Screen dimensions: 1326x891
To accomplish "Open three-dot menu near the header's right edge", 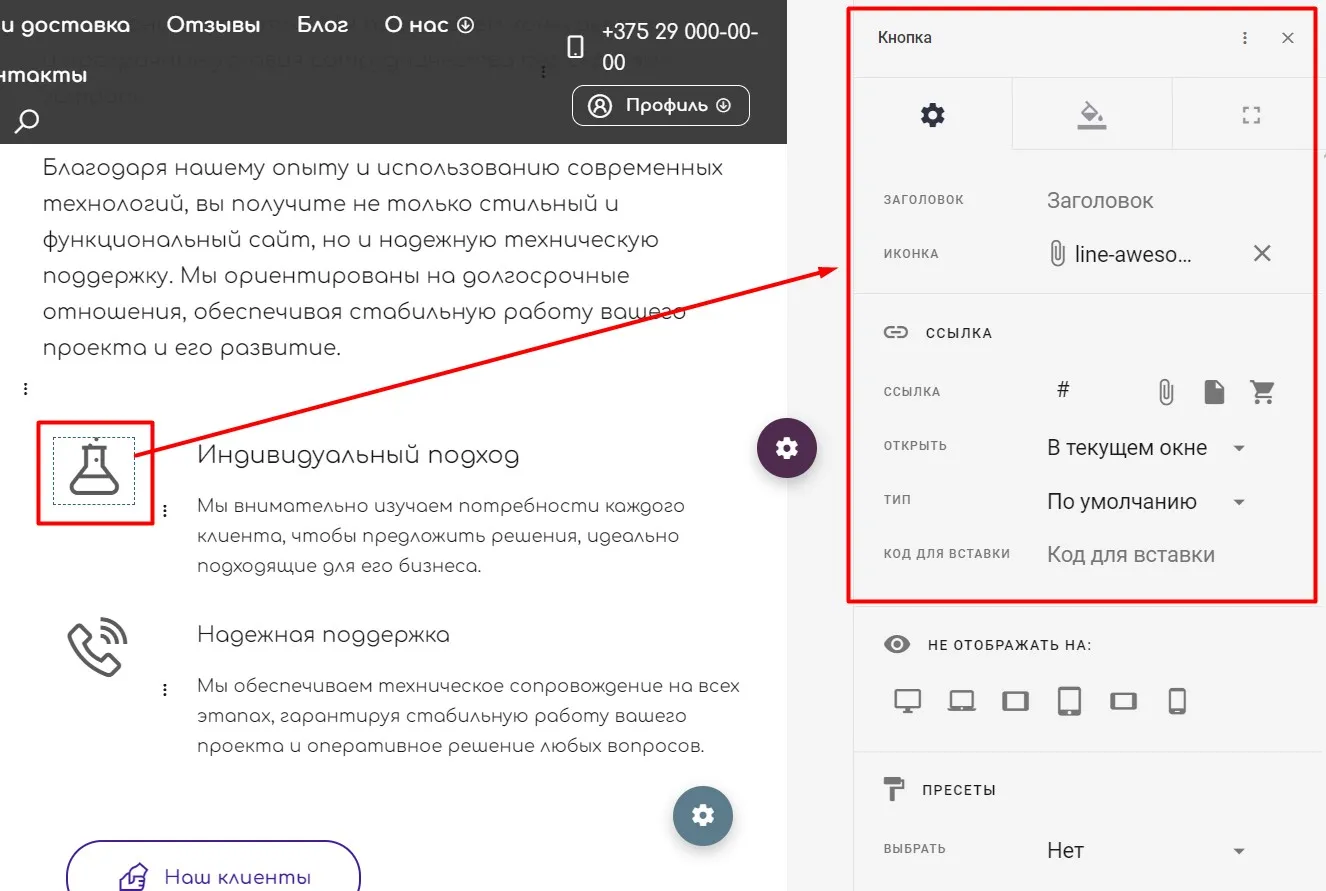I will tap(543, 71).
